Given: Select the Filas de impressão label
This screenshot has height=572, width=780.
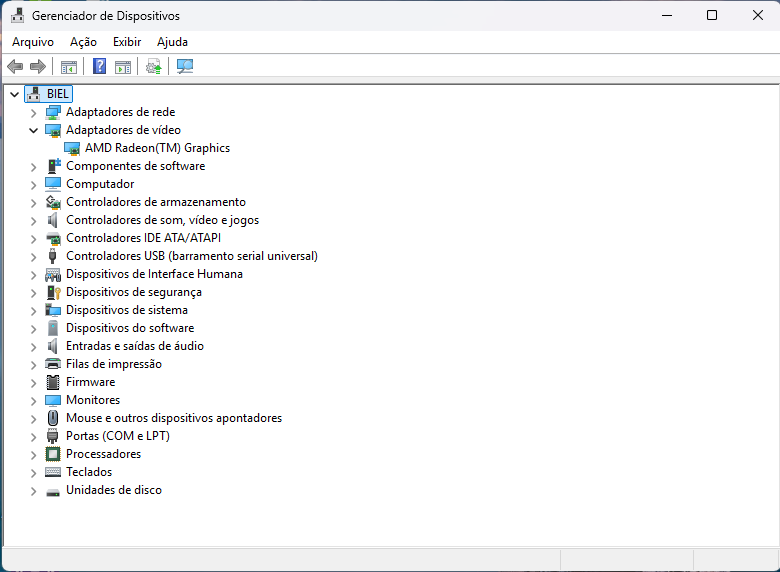Looking at the screenshot, I should 114,364.
